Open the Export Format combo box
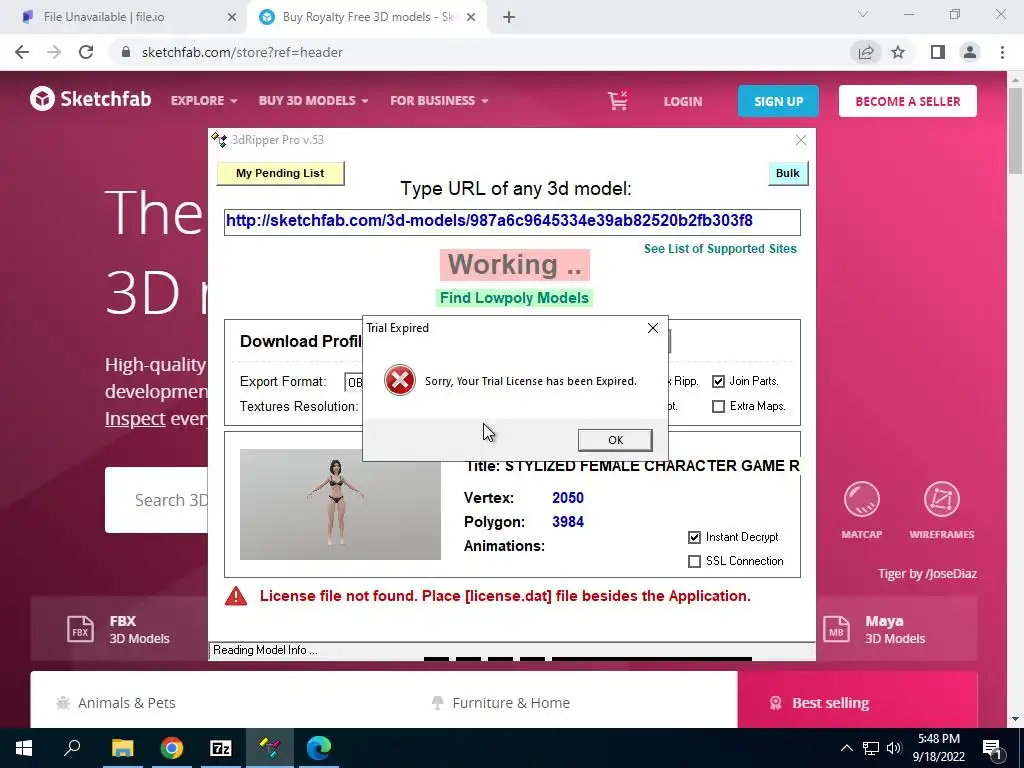1024x768 pixels. (x=353, y=382)
